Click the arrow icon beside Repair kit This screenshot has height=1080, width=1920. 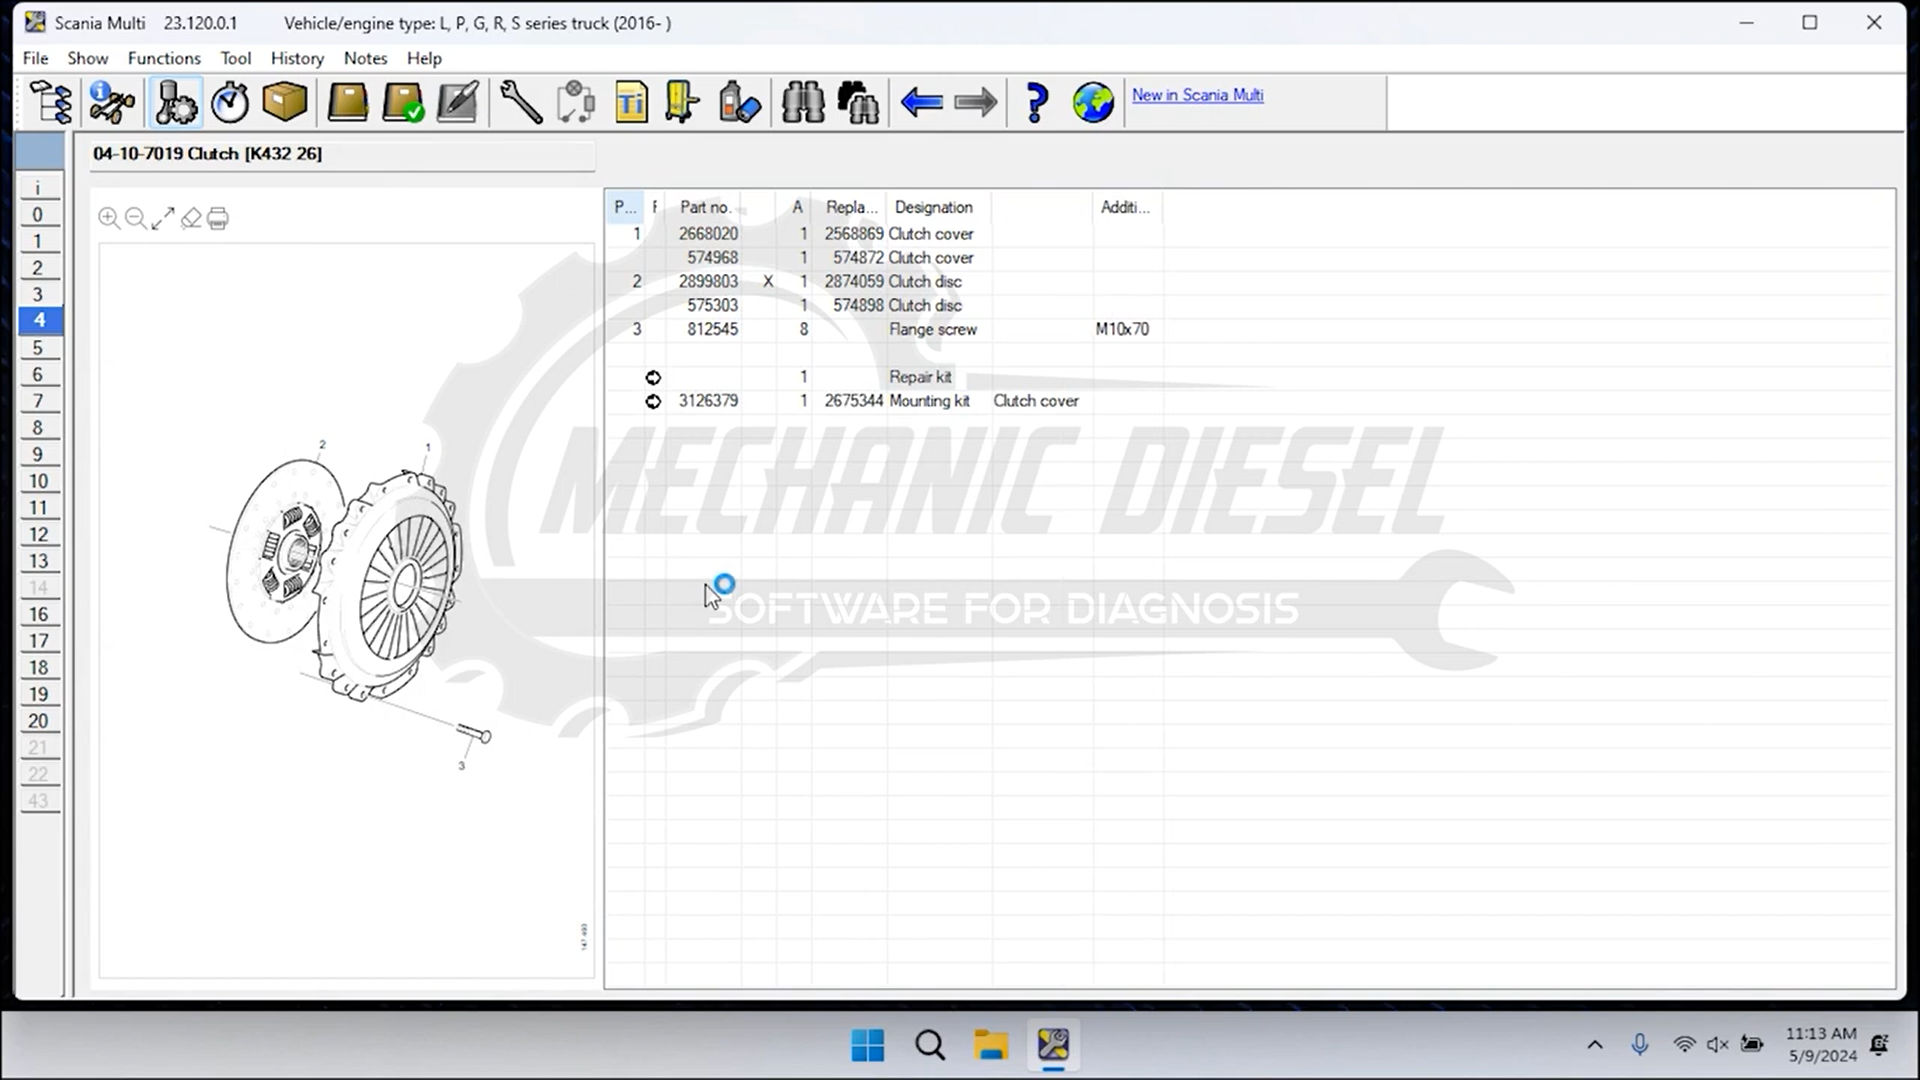[653, 377]
